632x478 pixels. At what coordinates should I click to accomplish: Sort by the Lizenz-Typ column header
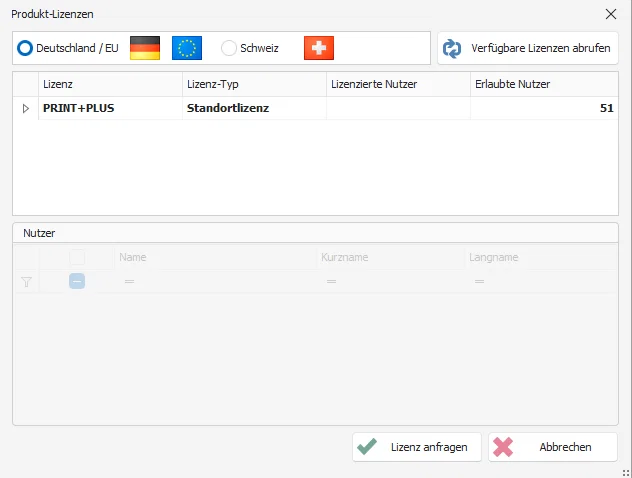pyautogui.click(x=254, y=84)
